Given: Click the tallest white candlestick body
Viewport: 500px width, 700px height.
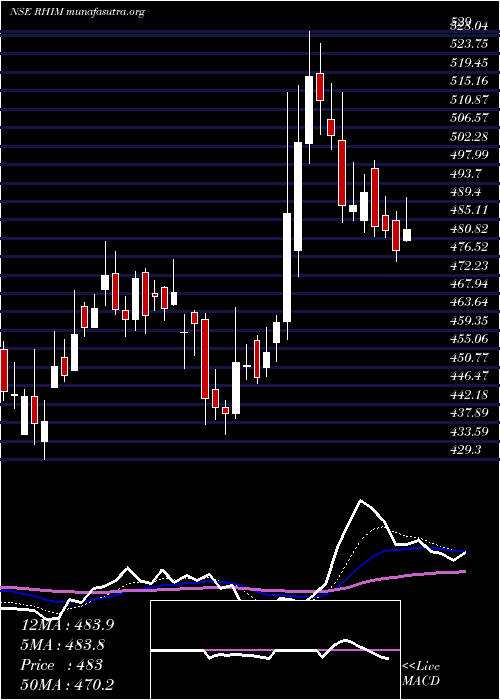Looking at the screenshot, I should [287, 267].
